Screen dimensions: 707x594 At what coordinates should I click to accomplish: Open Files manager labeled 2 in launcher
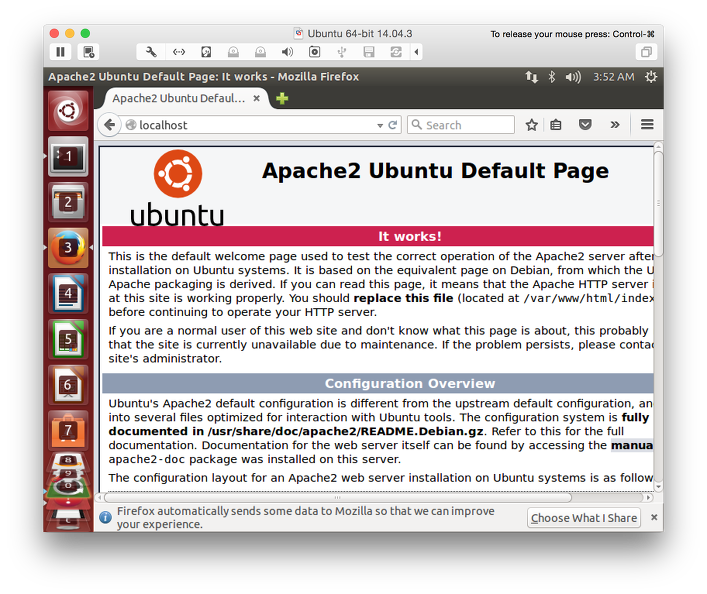tap(68, 202)
